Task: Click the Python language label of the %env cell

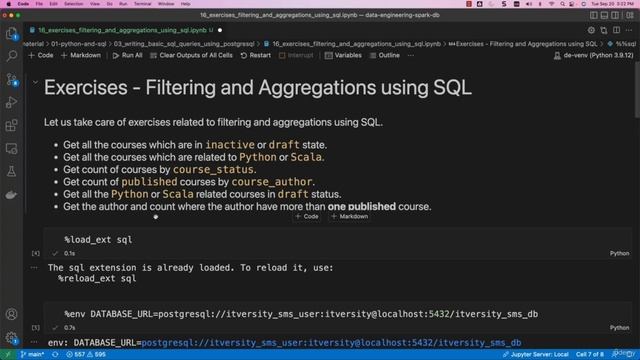Action: pos(619,328)
